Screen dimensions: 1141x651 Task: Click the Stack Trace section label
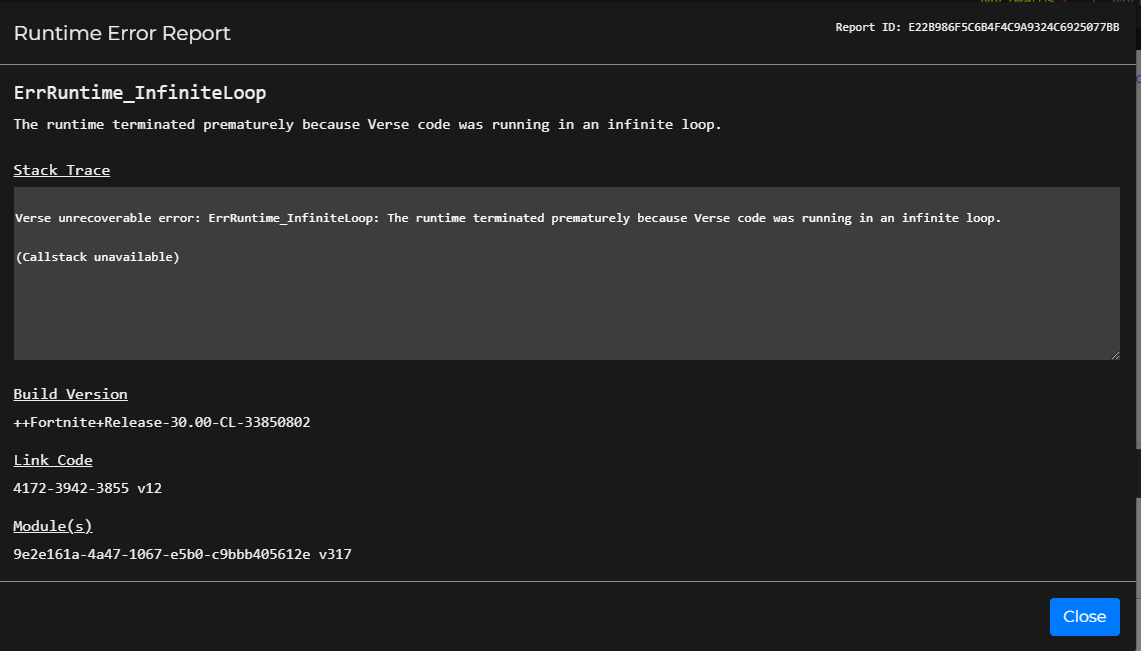tap(62, 170)
